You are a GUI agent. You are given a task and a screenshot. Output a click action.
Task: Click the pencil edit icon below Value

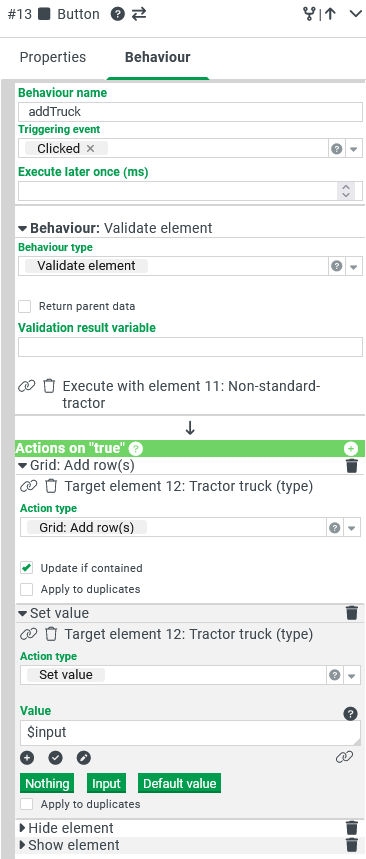tap(84, 758)
